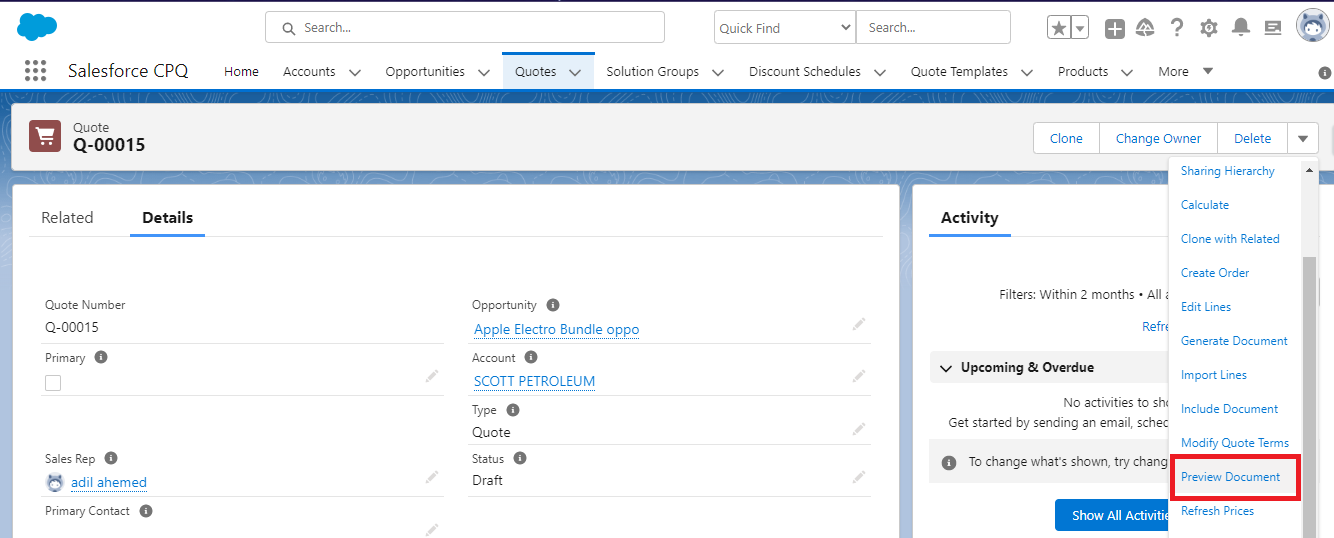Open the user profile avatar
The width and height of the screenshot is (1334, 538).
(x=1312, y=27)
